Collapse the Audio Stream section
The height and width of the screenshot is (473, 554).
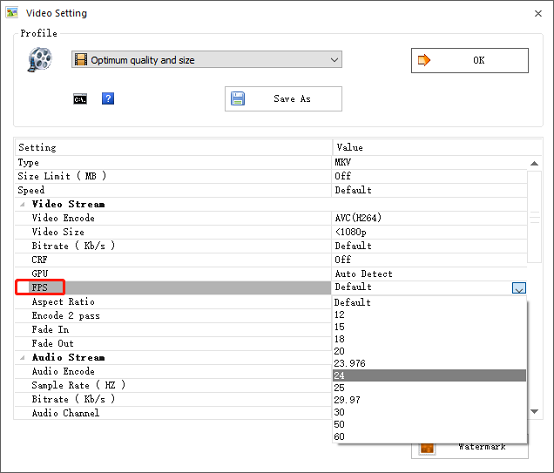click(23, 358)
